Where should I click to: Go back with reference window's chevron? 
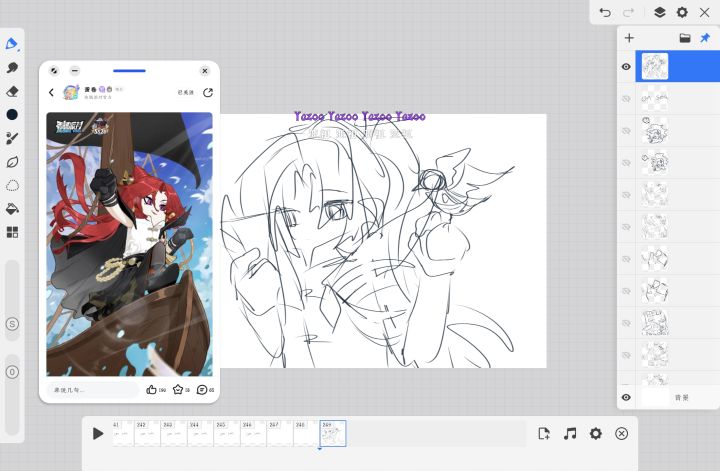tap(52, 93)
